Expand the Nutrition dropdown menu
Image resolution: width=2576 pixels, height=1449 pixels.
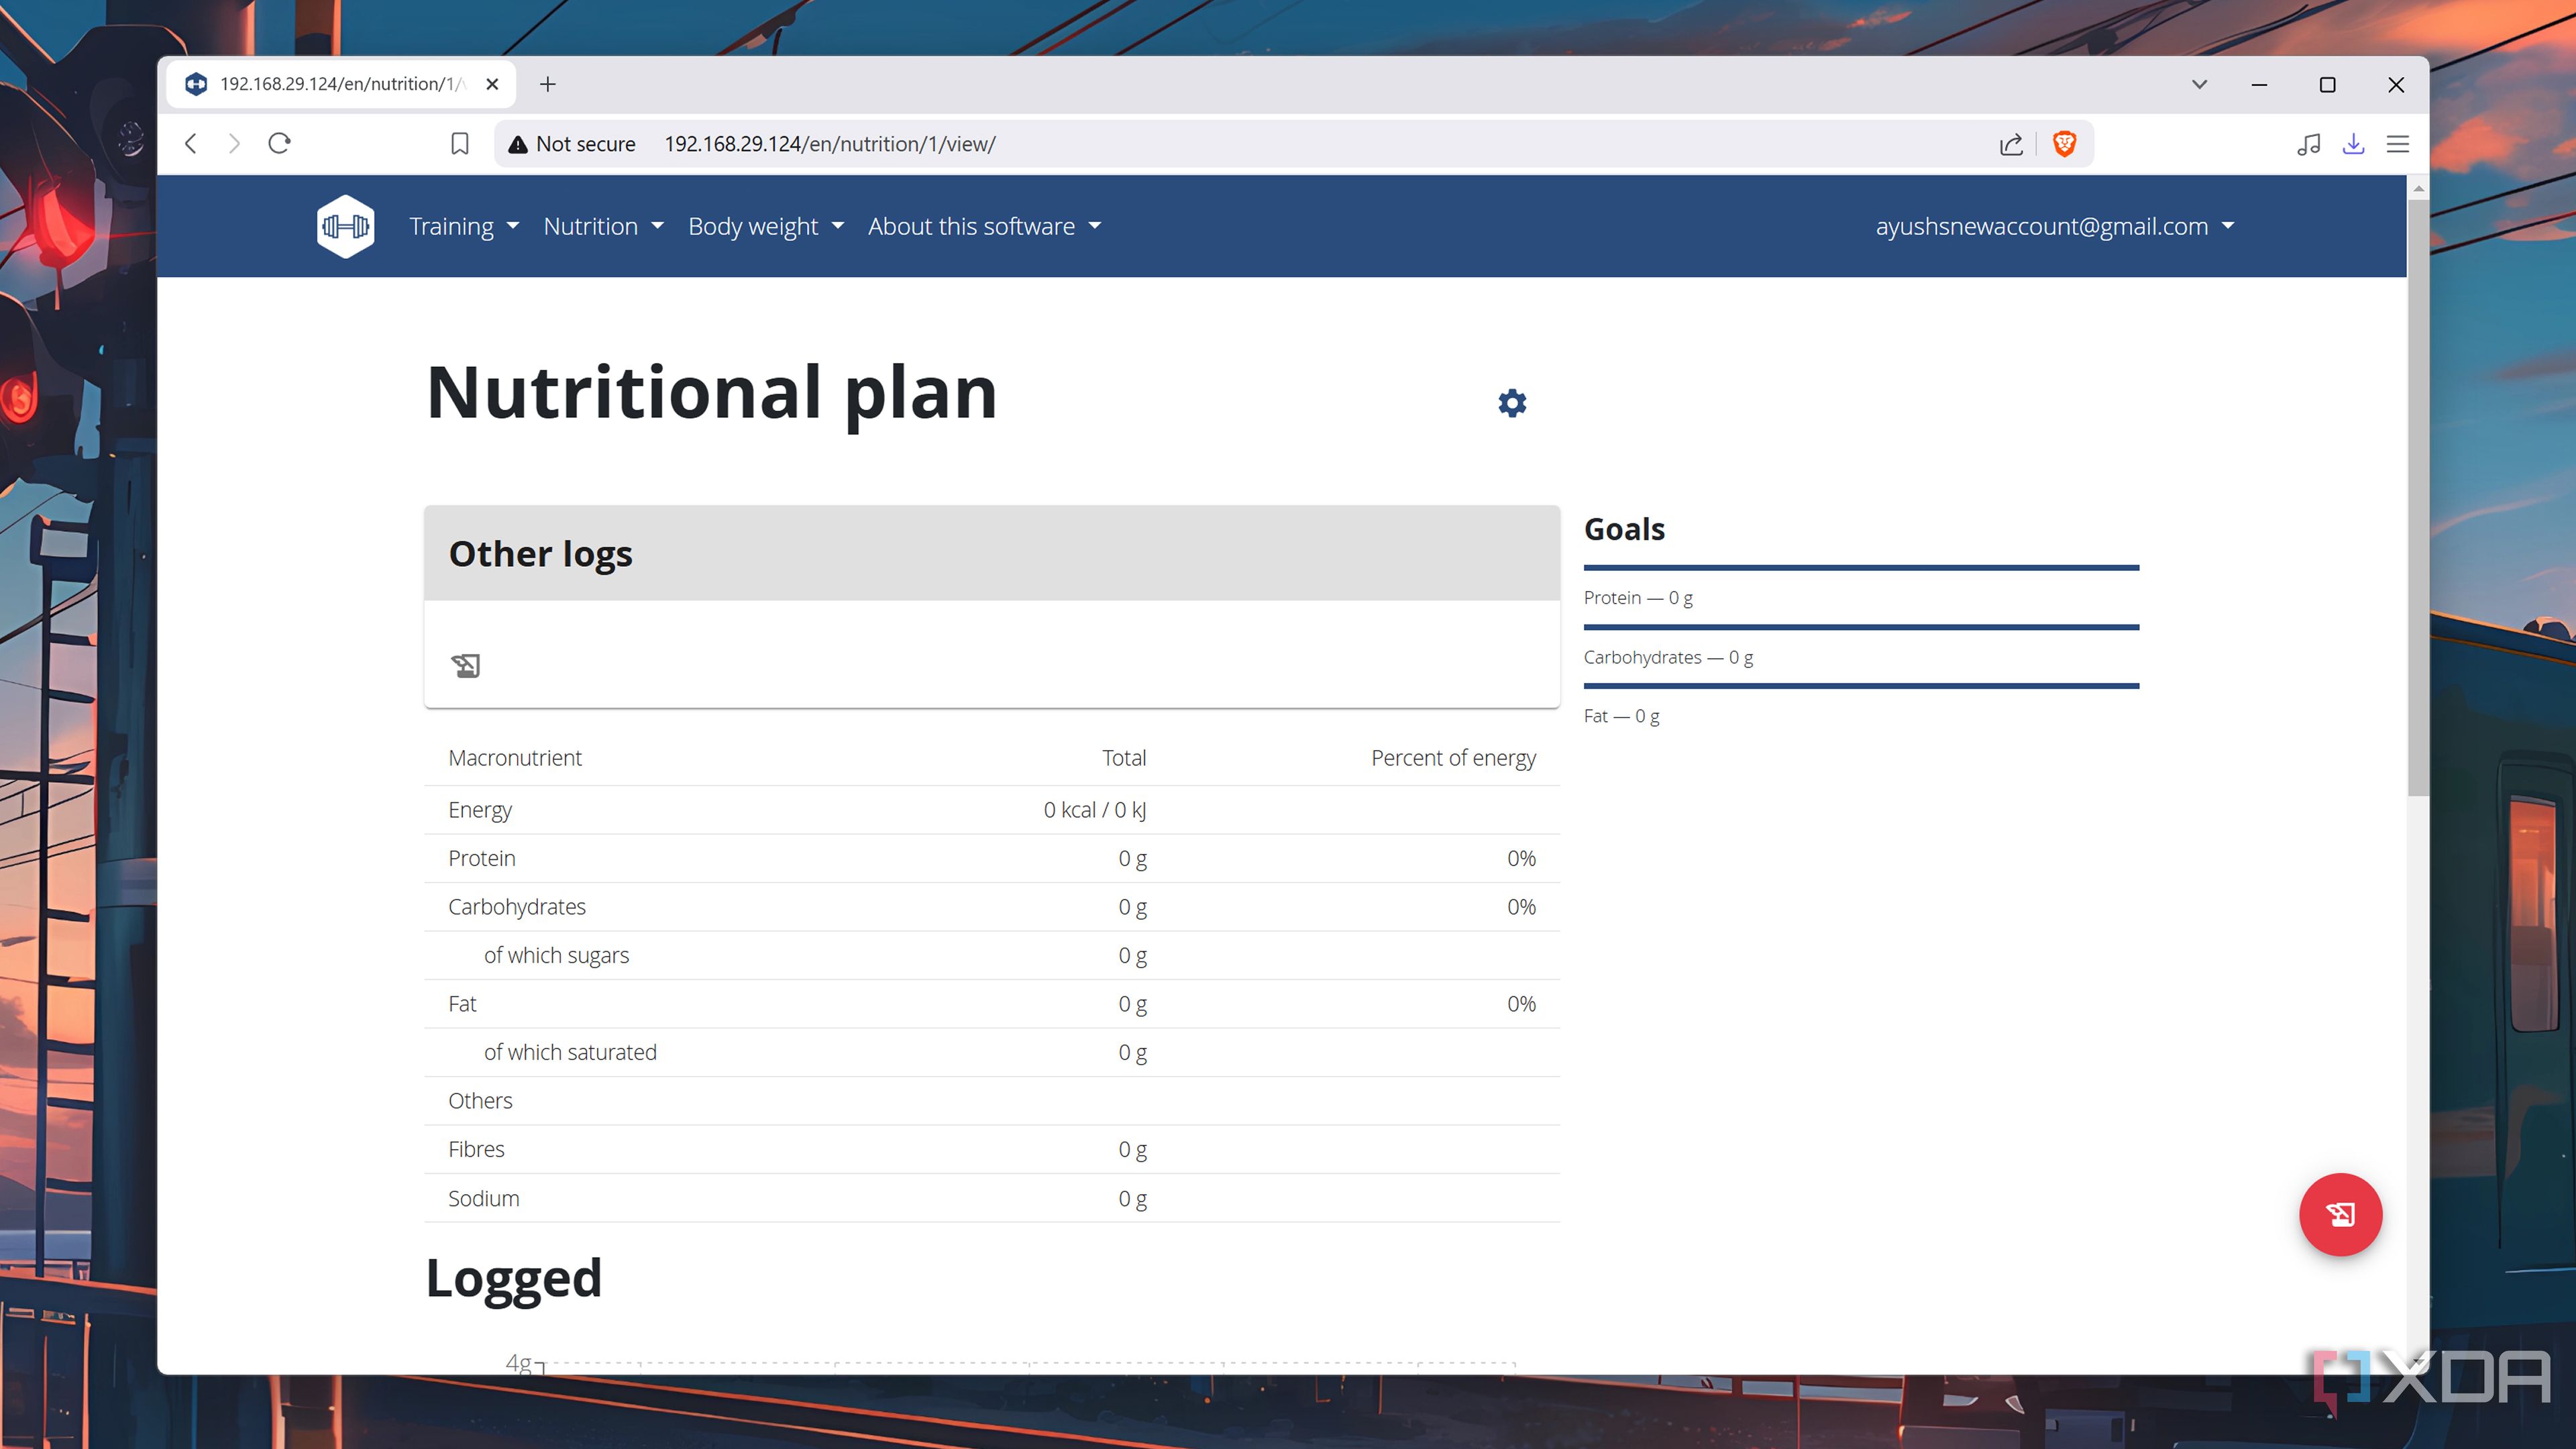pos(603,226)
